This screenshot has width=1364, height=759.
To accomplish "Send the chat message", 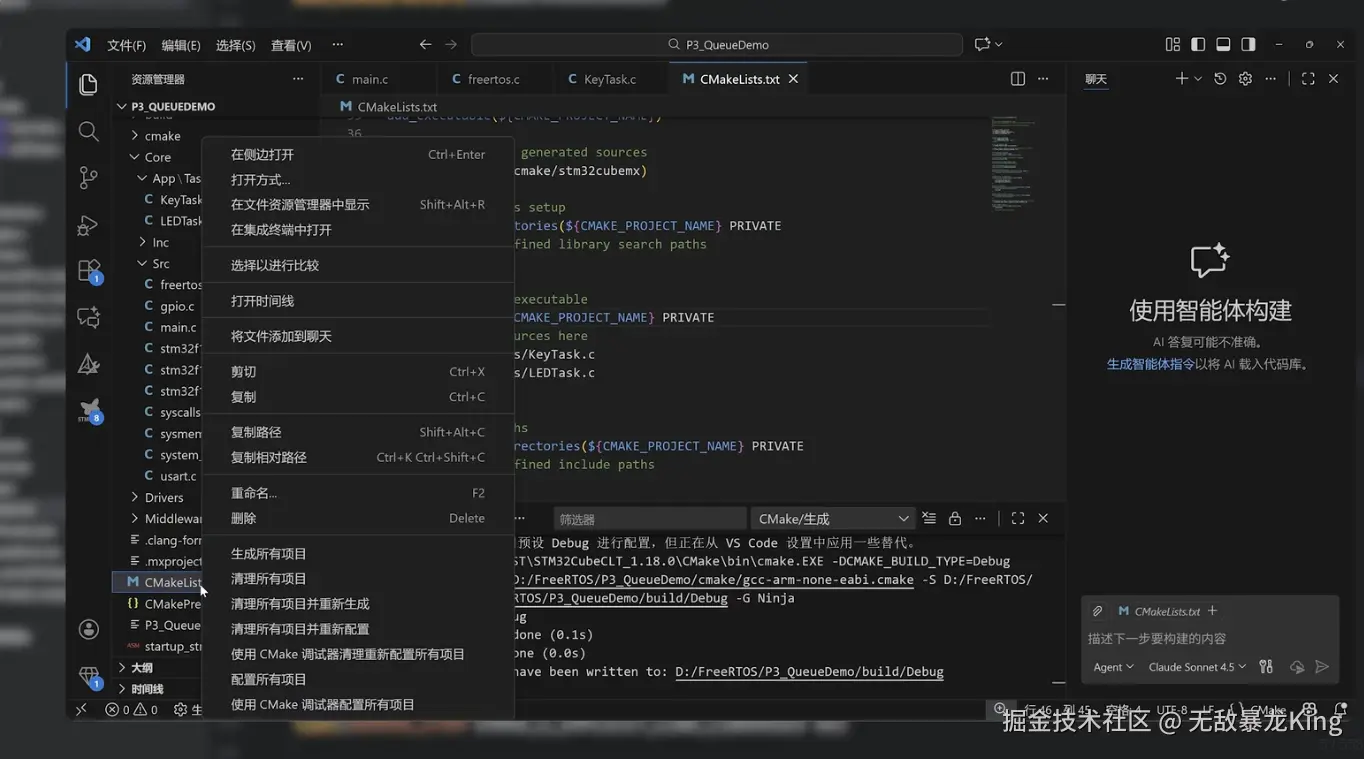I will (1322, 667).
